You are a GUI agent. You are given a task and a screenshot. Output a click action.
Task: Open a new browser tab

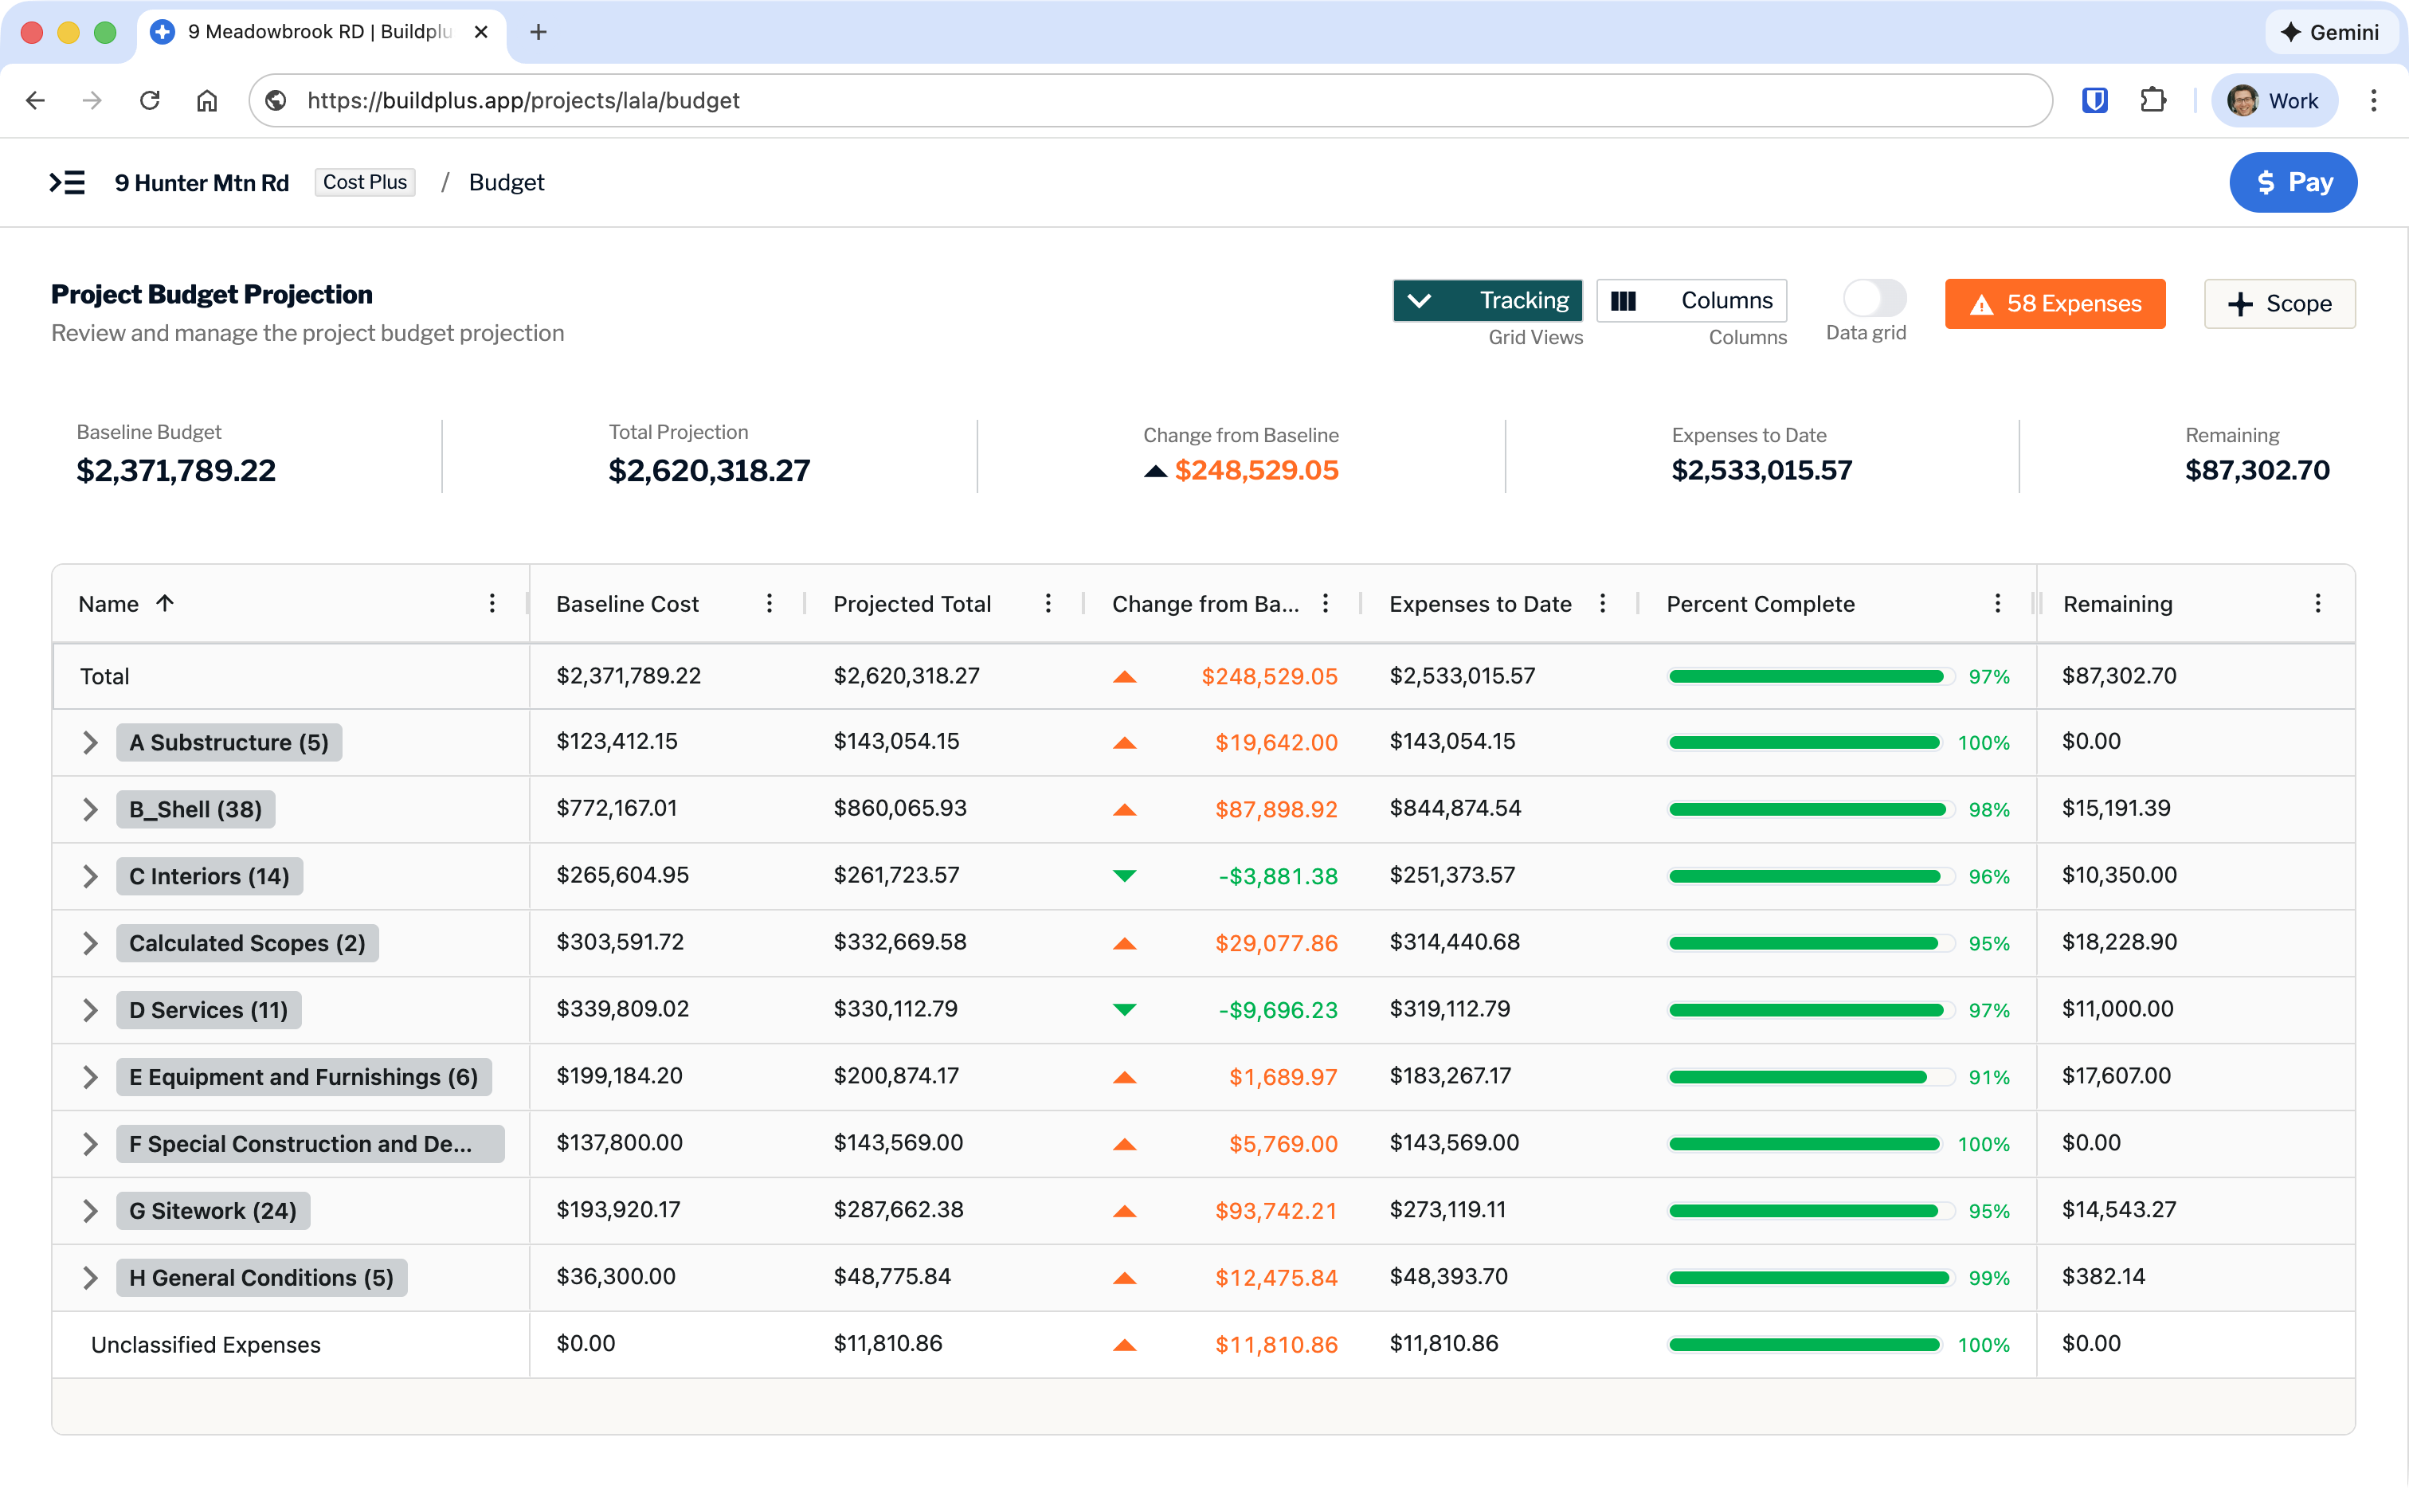click(x=538, y=32)
